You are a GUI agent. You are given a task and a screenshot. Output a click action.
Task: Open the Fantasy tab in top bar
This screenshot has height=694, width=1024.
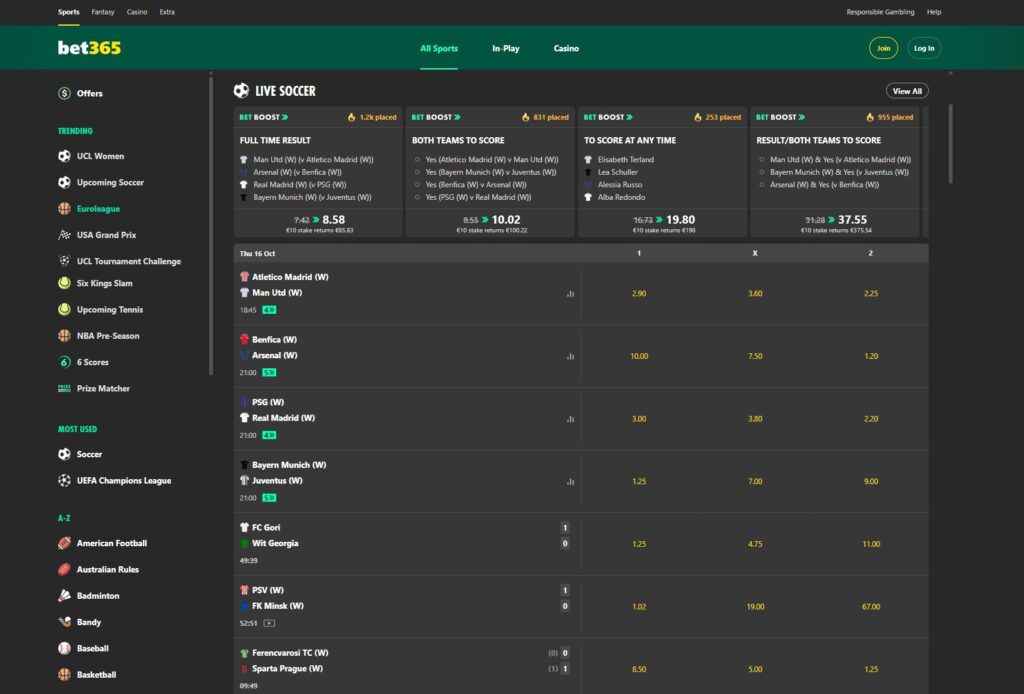click(x=102, y=12)
